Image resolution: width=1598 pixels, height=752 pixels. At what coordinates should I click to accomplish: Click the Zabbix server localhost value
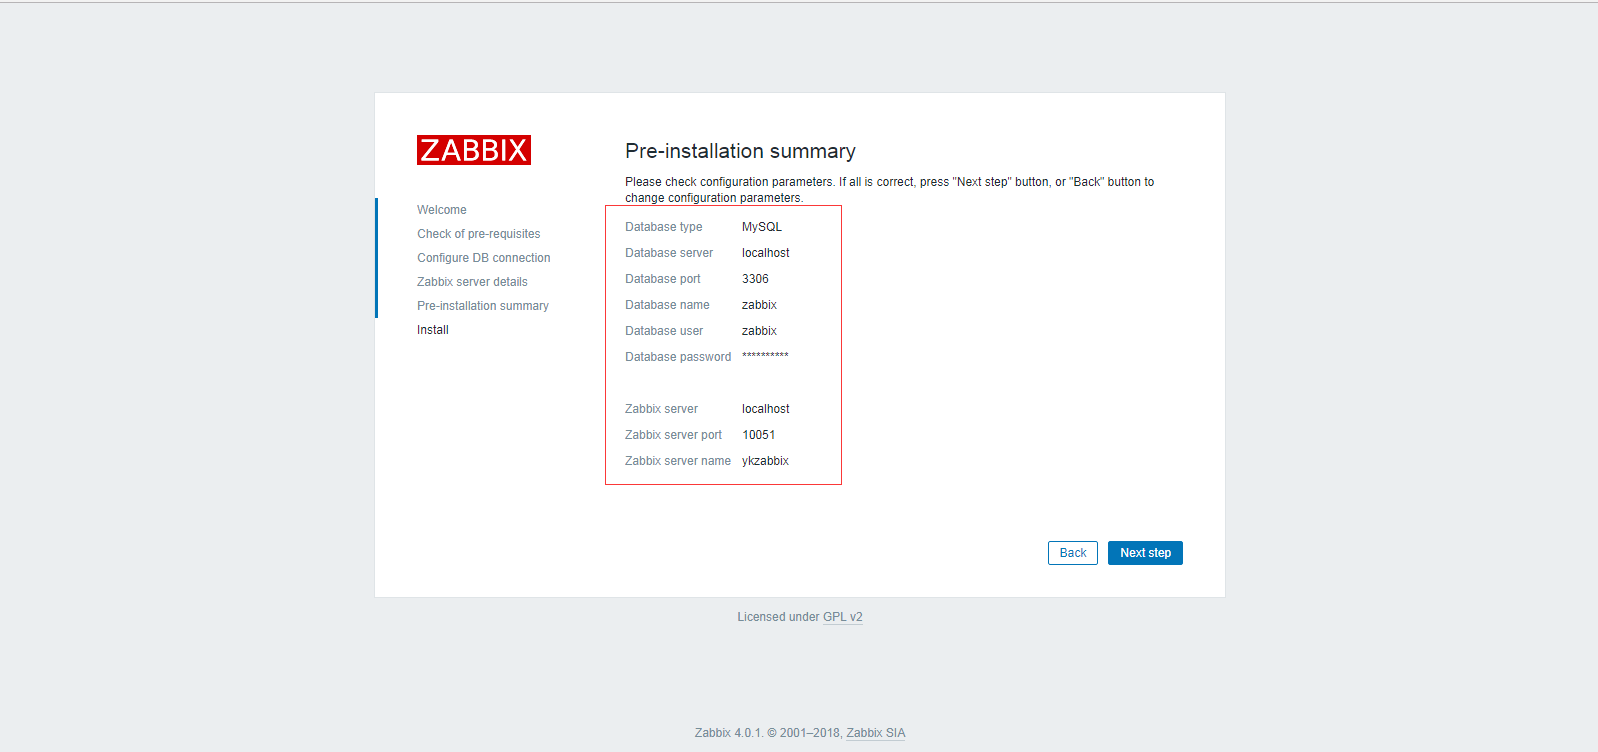pos(766,409)
